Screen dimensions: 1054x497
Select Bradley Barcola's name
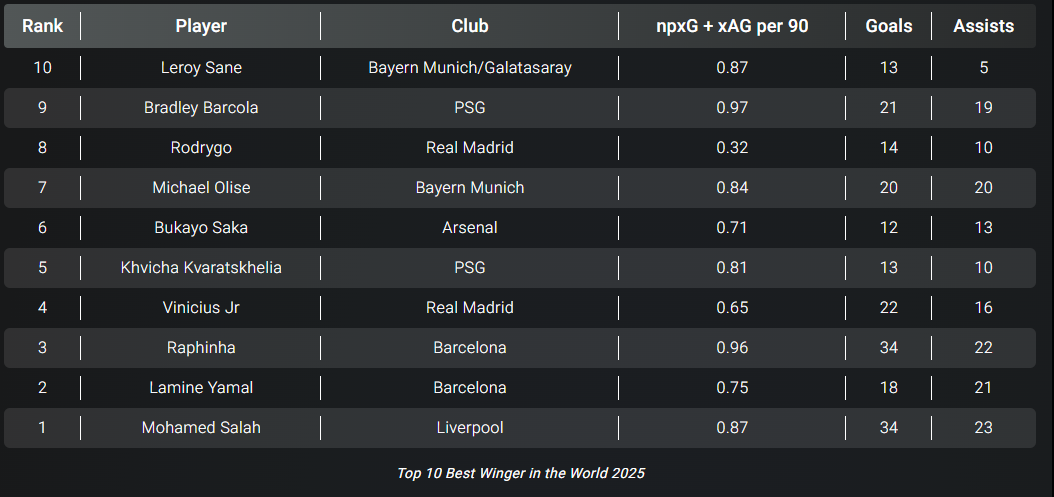pos(201,108)
